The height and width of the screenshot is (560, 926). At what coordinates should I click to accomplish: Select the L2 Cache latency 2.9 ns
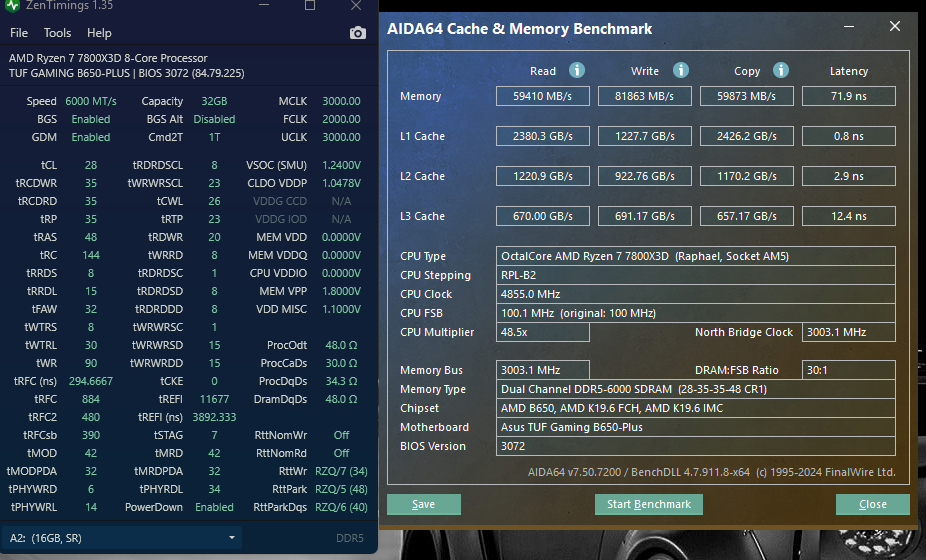(849, 176)
